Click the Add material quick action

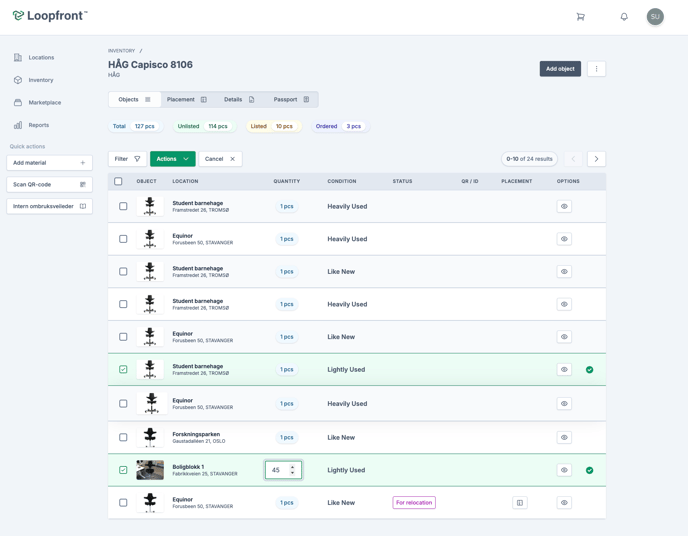(x=50, y=163)
